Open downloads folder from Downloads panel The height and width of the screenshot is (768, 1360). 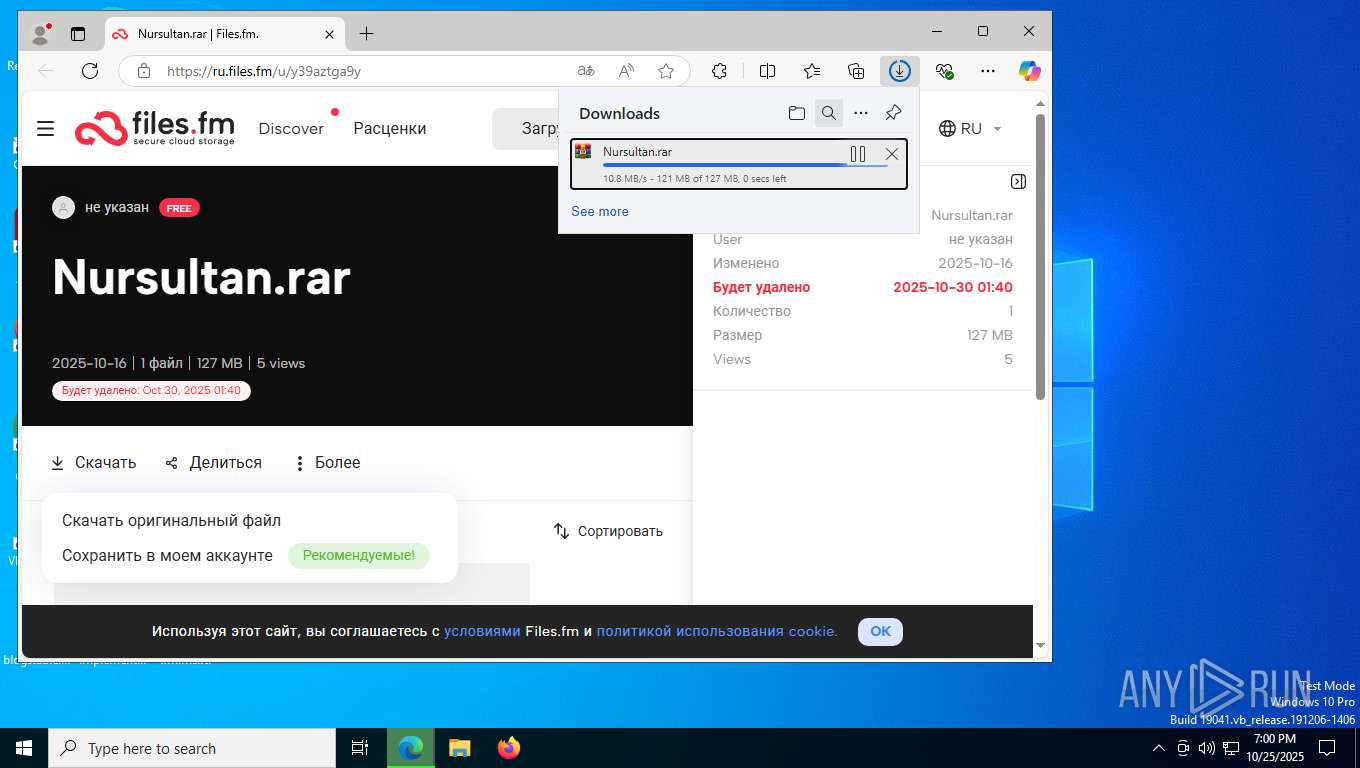(x=797, y=113)
